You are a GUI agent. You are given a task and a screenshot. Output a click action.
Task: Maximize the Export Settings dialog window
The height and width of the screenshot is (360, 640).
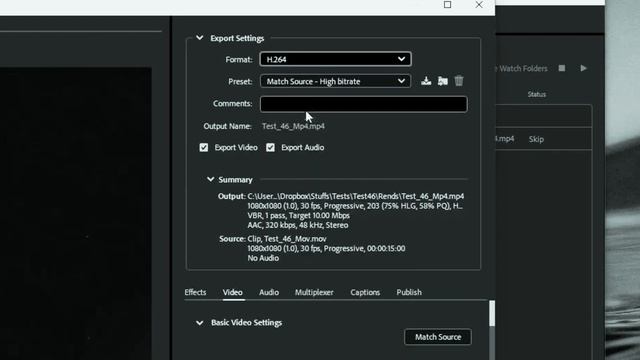tap(447, 4)
